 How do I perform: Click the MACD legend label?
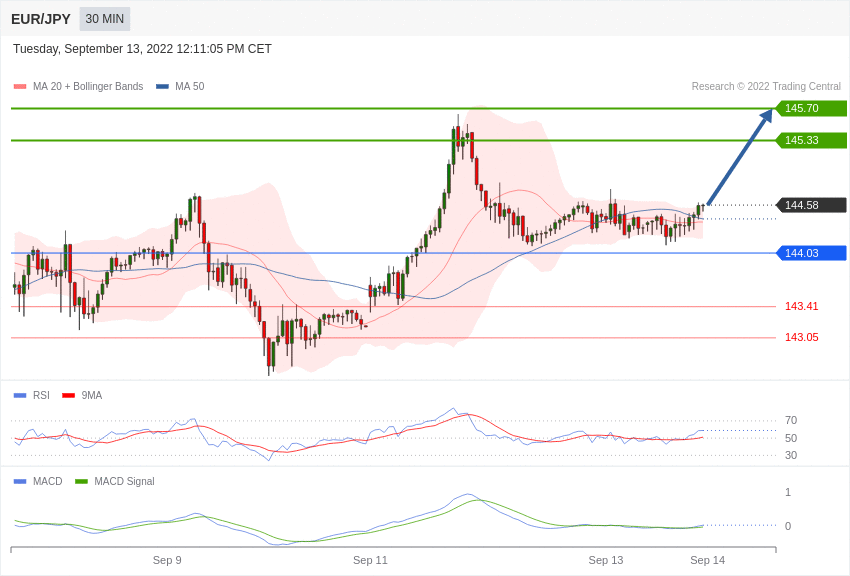click(48, 482)
